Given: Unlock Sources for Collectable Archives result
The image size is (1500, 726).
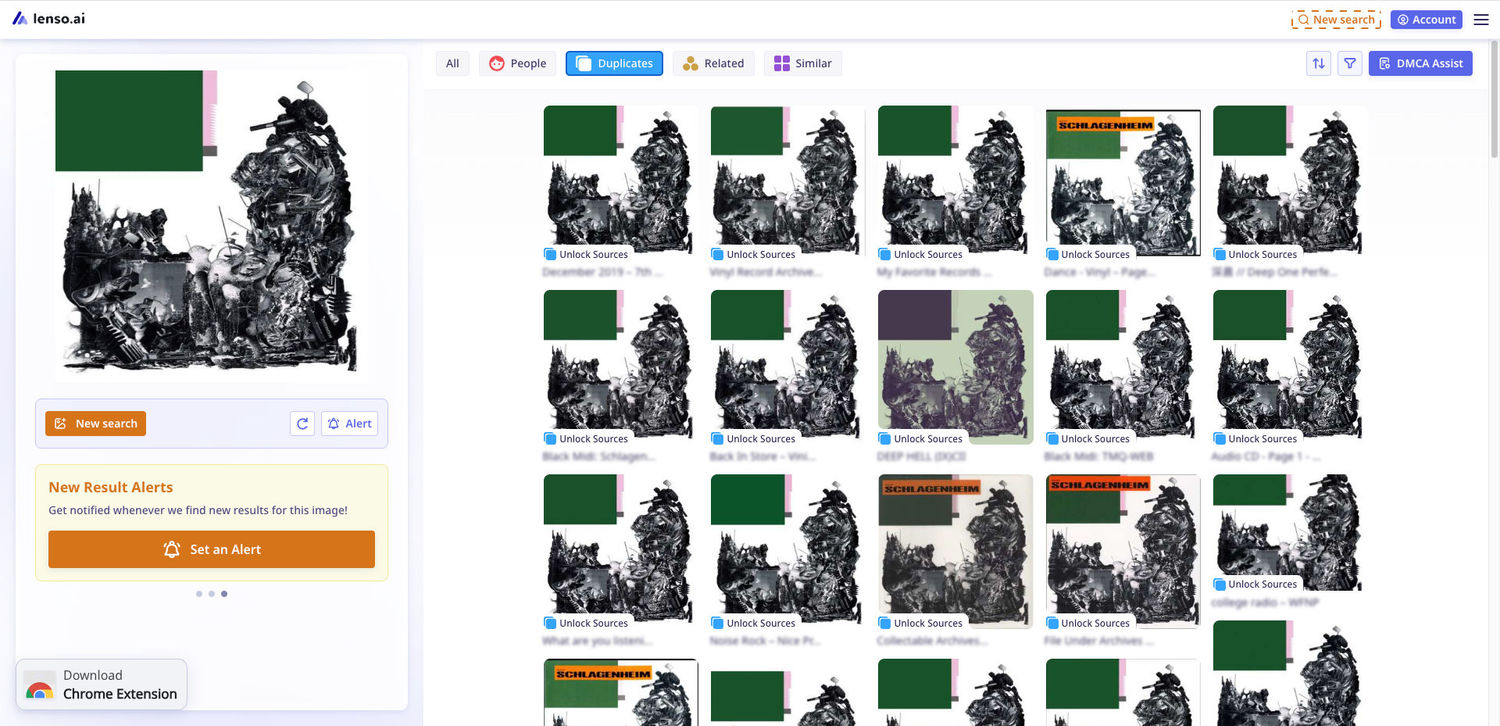Looking at the screenshot, I should (x=920, y=623).
